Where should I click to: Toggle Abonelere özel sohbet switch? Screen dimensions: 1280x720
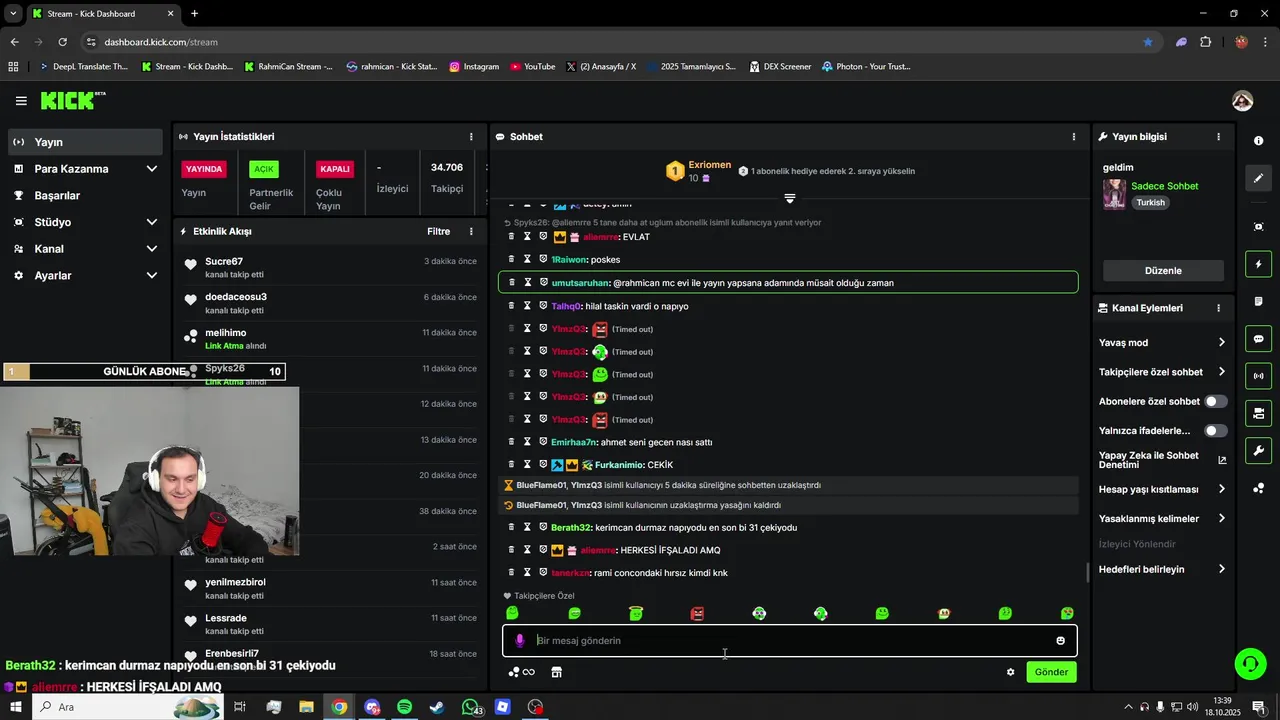coord(1215,401)
